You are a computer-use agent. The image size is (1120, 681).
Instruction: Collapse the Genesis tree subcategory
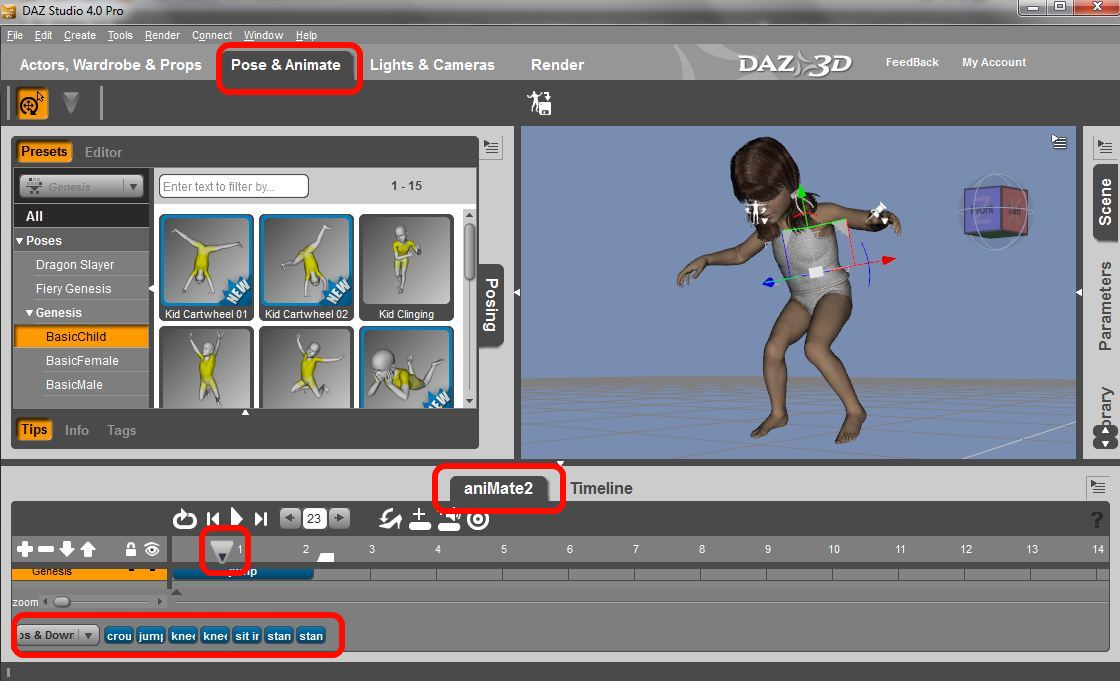click(30, 313)
